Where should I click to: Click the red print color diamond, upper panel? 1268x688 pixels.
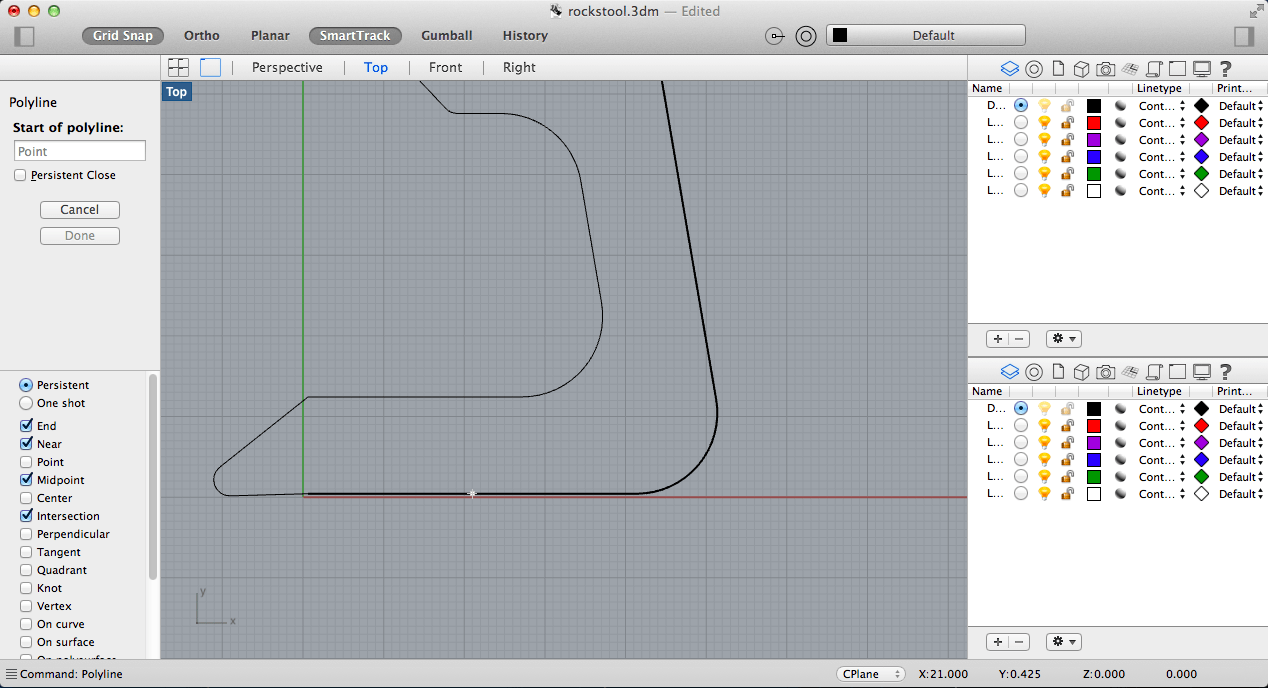pos(1202,123)
